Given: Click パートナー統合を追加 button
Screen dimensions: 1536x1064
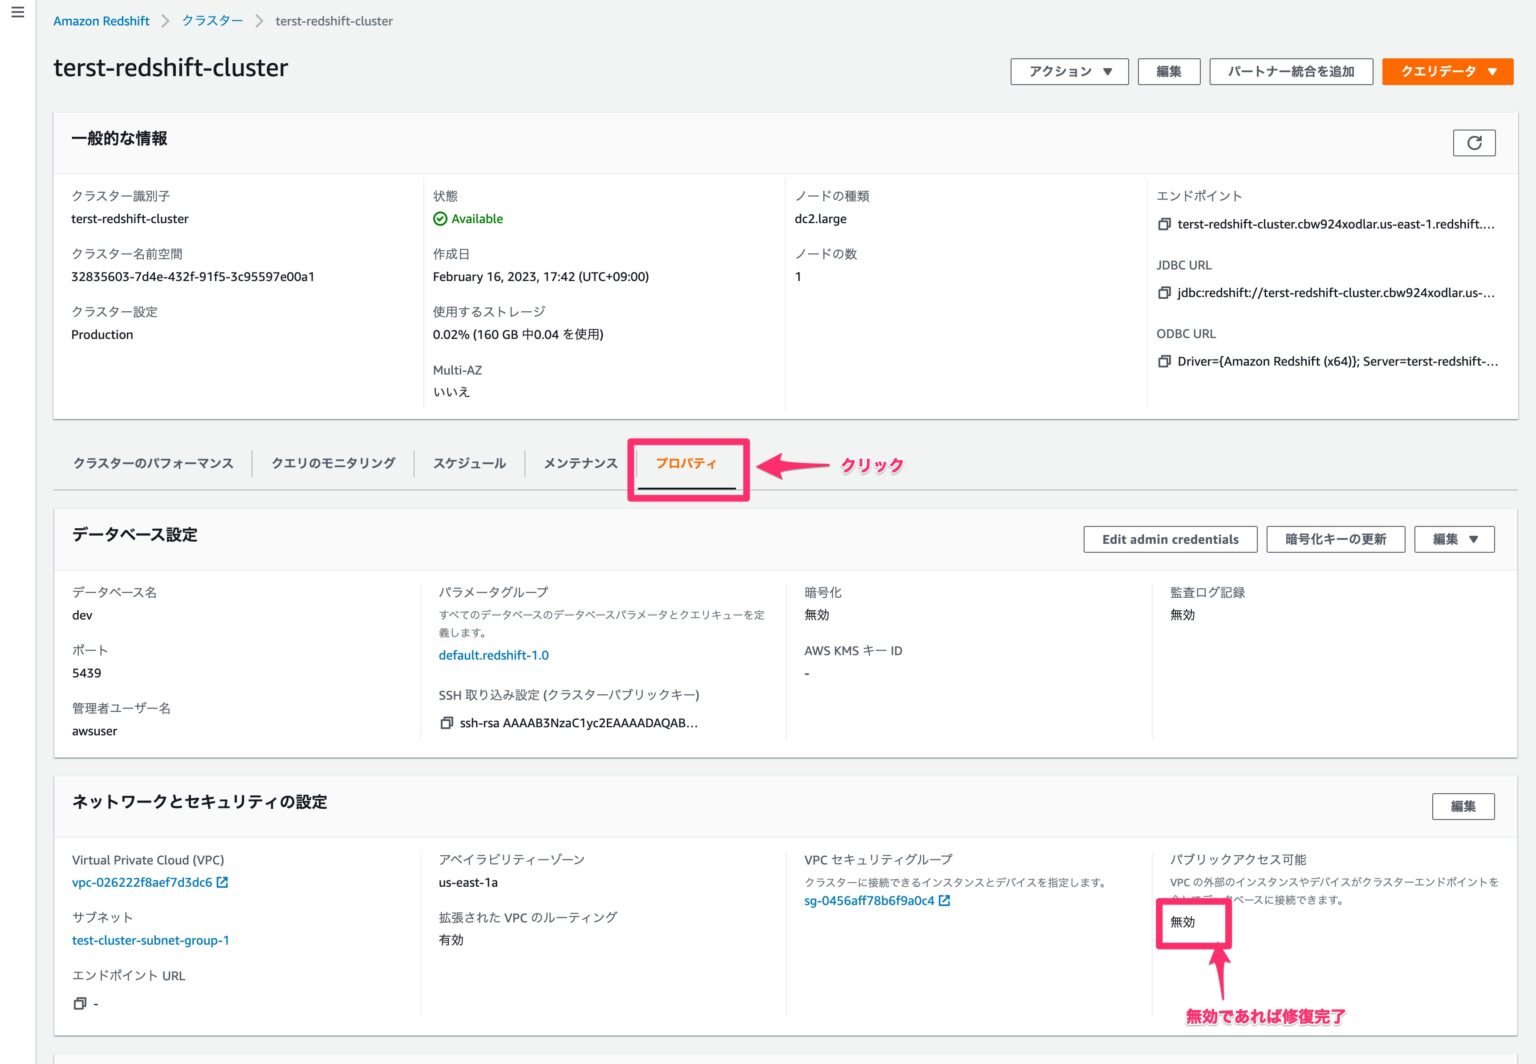Looking at the screenshot, I should pos(1290,72).
